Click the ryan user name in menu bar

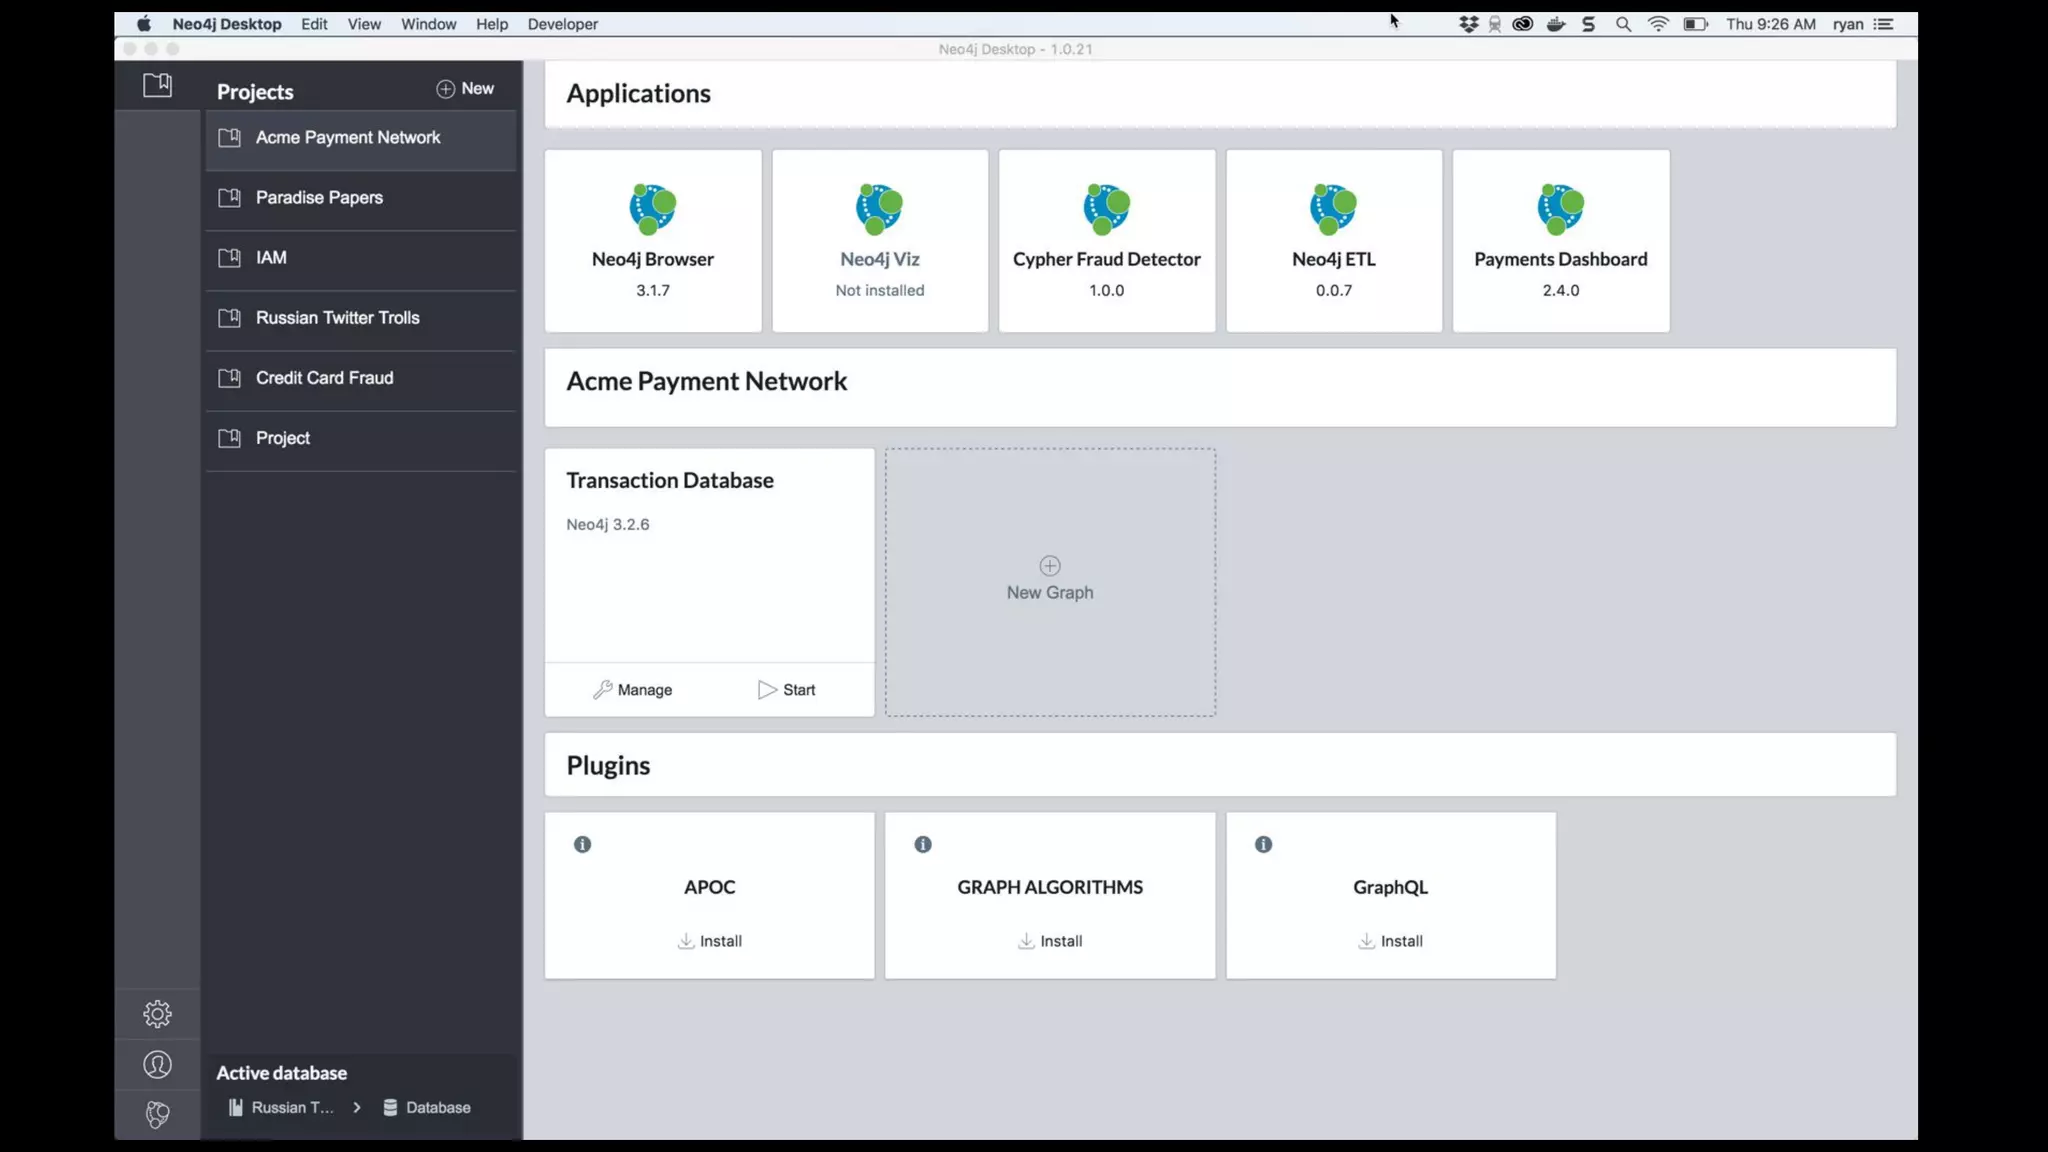point(1848,24)
